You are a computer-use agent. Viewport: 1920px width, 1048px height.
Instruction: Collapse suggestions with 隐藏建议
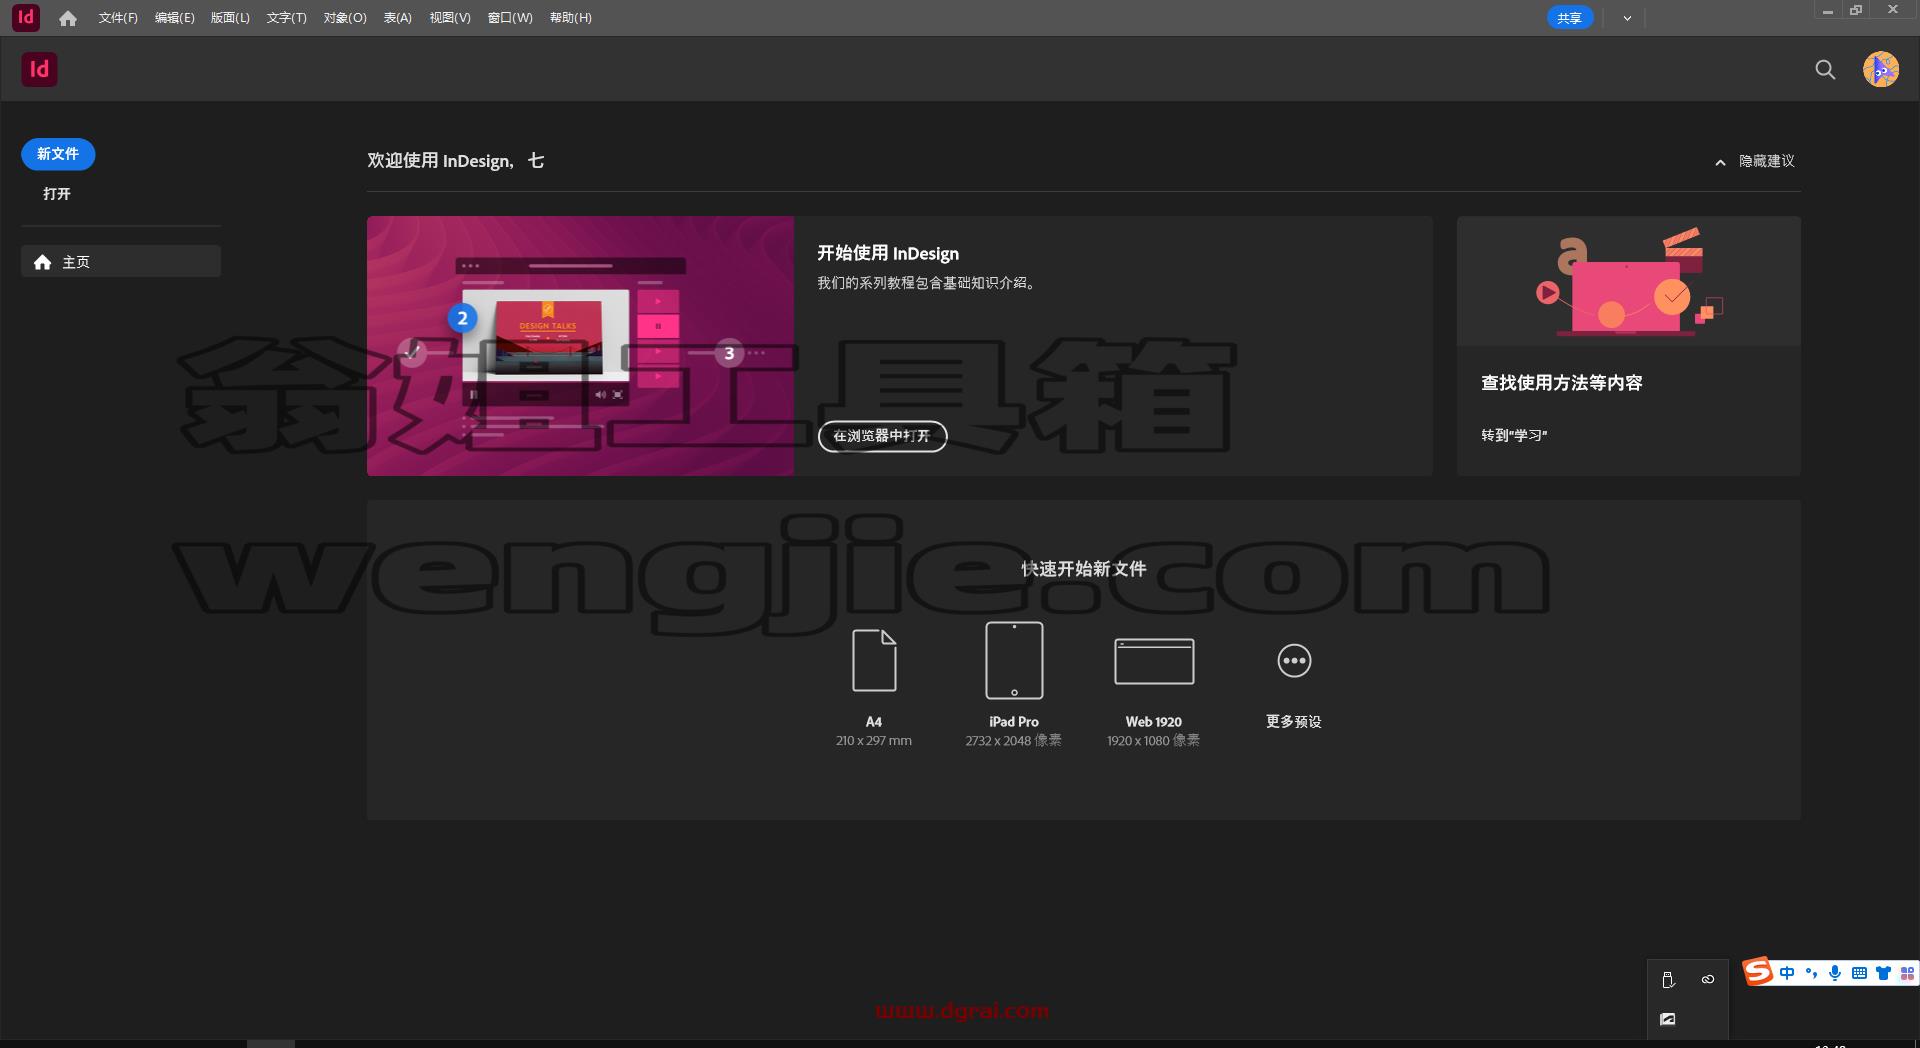point(1755,161)
